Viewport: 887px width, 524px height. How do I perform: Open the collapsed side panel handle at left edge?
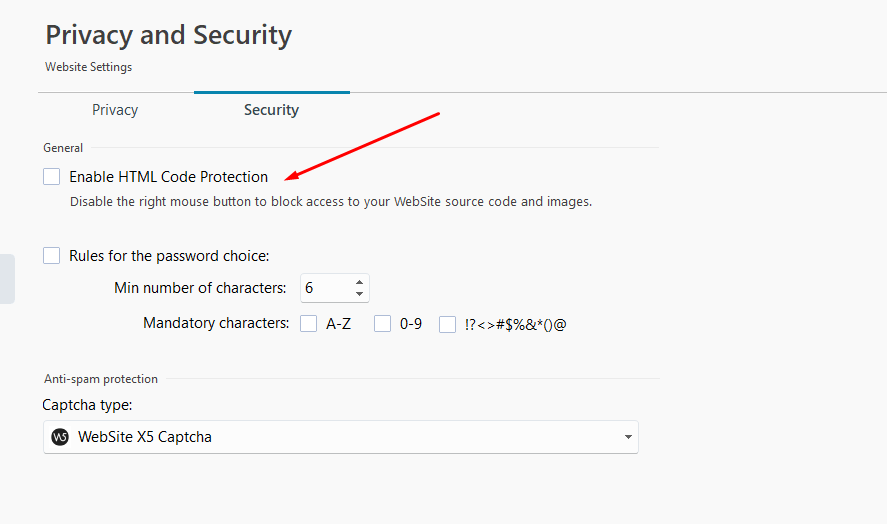(7, 279)
